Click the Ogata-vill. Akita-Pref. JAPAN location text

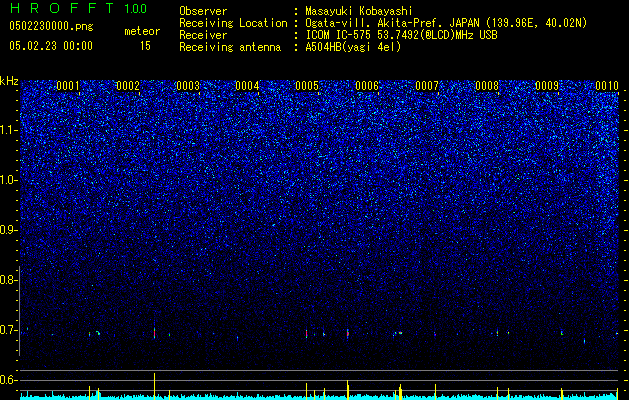[x=446, y=23]
